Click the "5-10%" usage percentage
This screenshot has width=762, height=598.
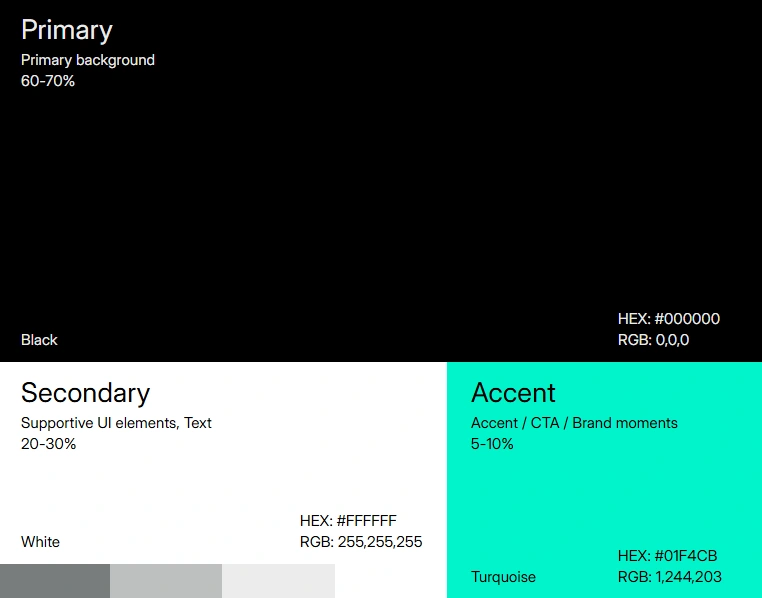point(492,444)
